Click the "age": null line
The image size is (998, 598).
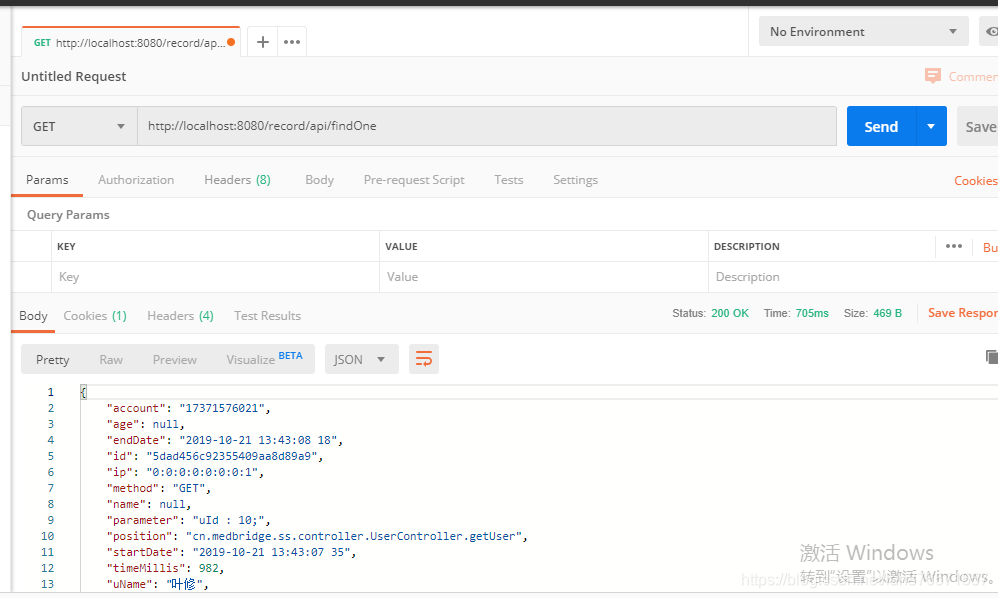[x=145, y=424]
